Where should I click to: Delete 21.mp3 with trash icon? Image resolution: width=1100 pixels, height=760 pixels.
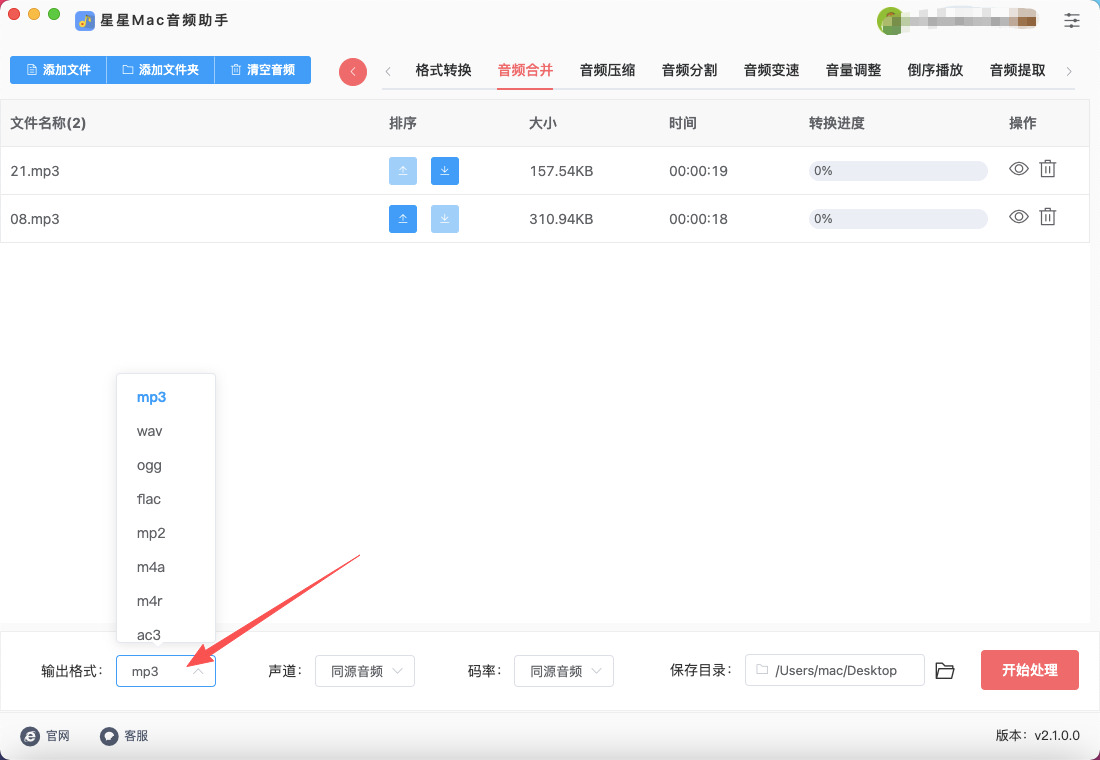1047,169
